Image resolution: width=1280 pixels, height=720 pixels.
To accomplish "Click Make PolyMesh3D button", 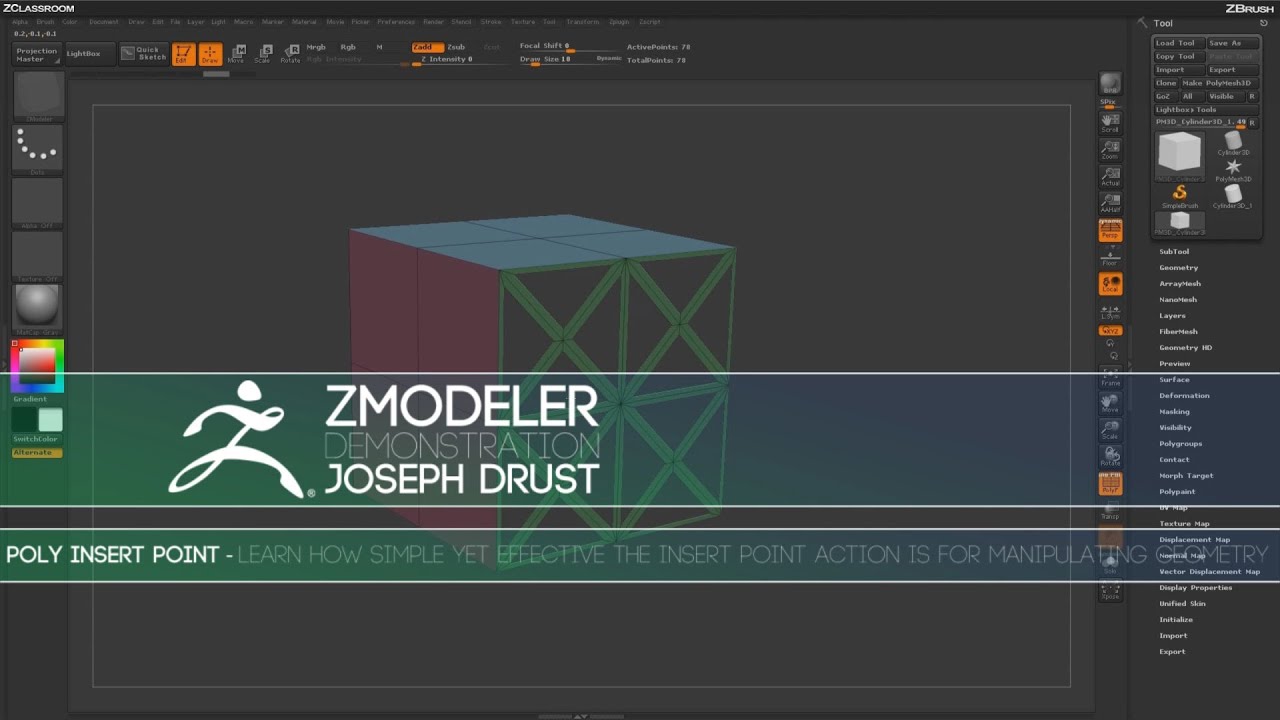I will [x=1217, y=83].
